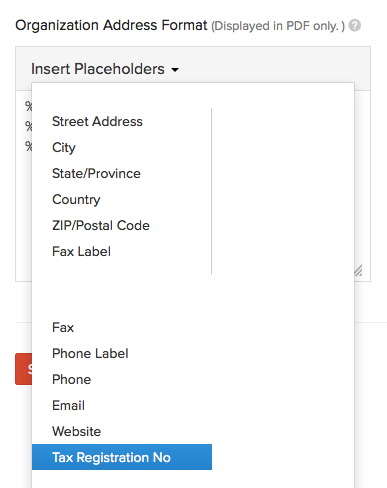Click the Organization Address Format heading

pyautogui.click(x=111, y=25)
